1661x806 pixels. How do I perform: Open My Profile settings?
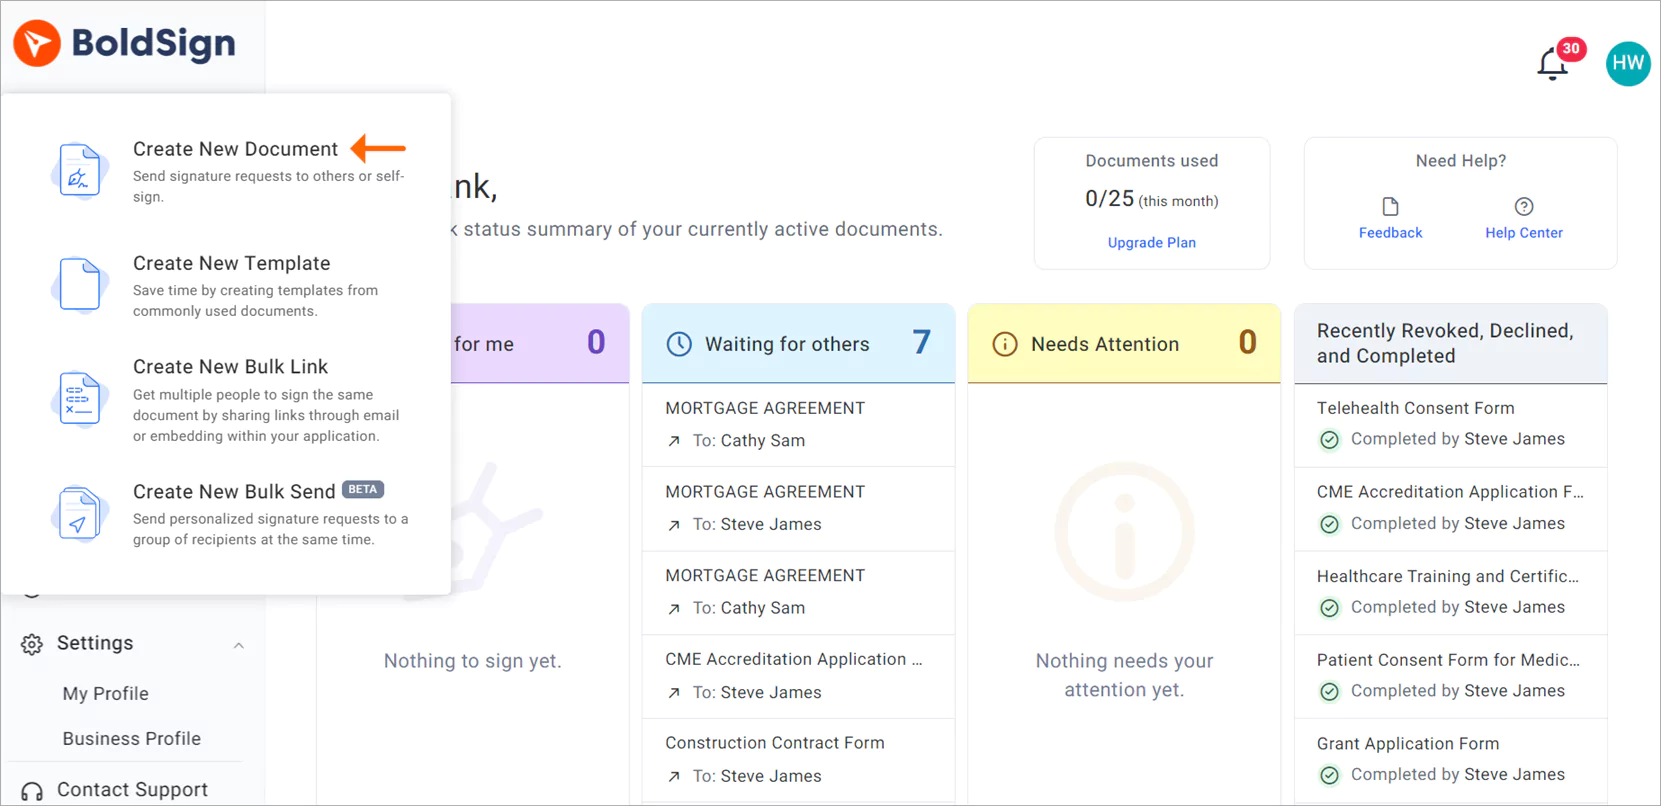pyautogui.click(x=105, y=693)
